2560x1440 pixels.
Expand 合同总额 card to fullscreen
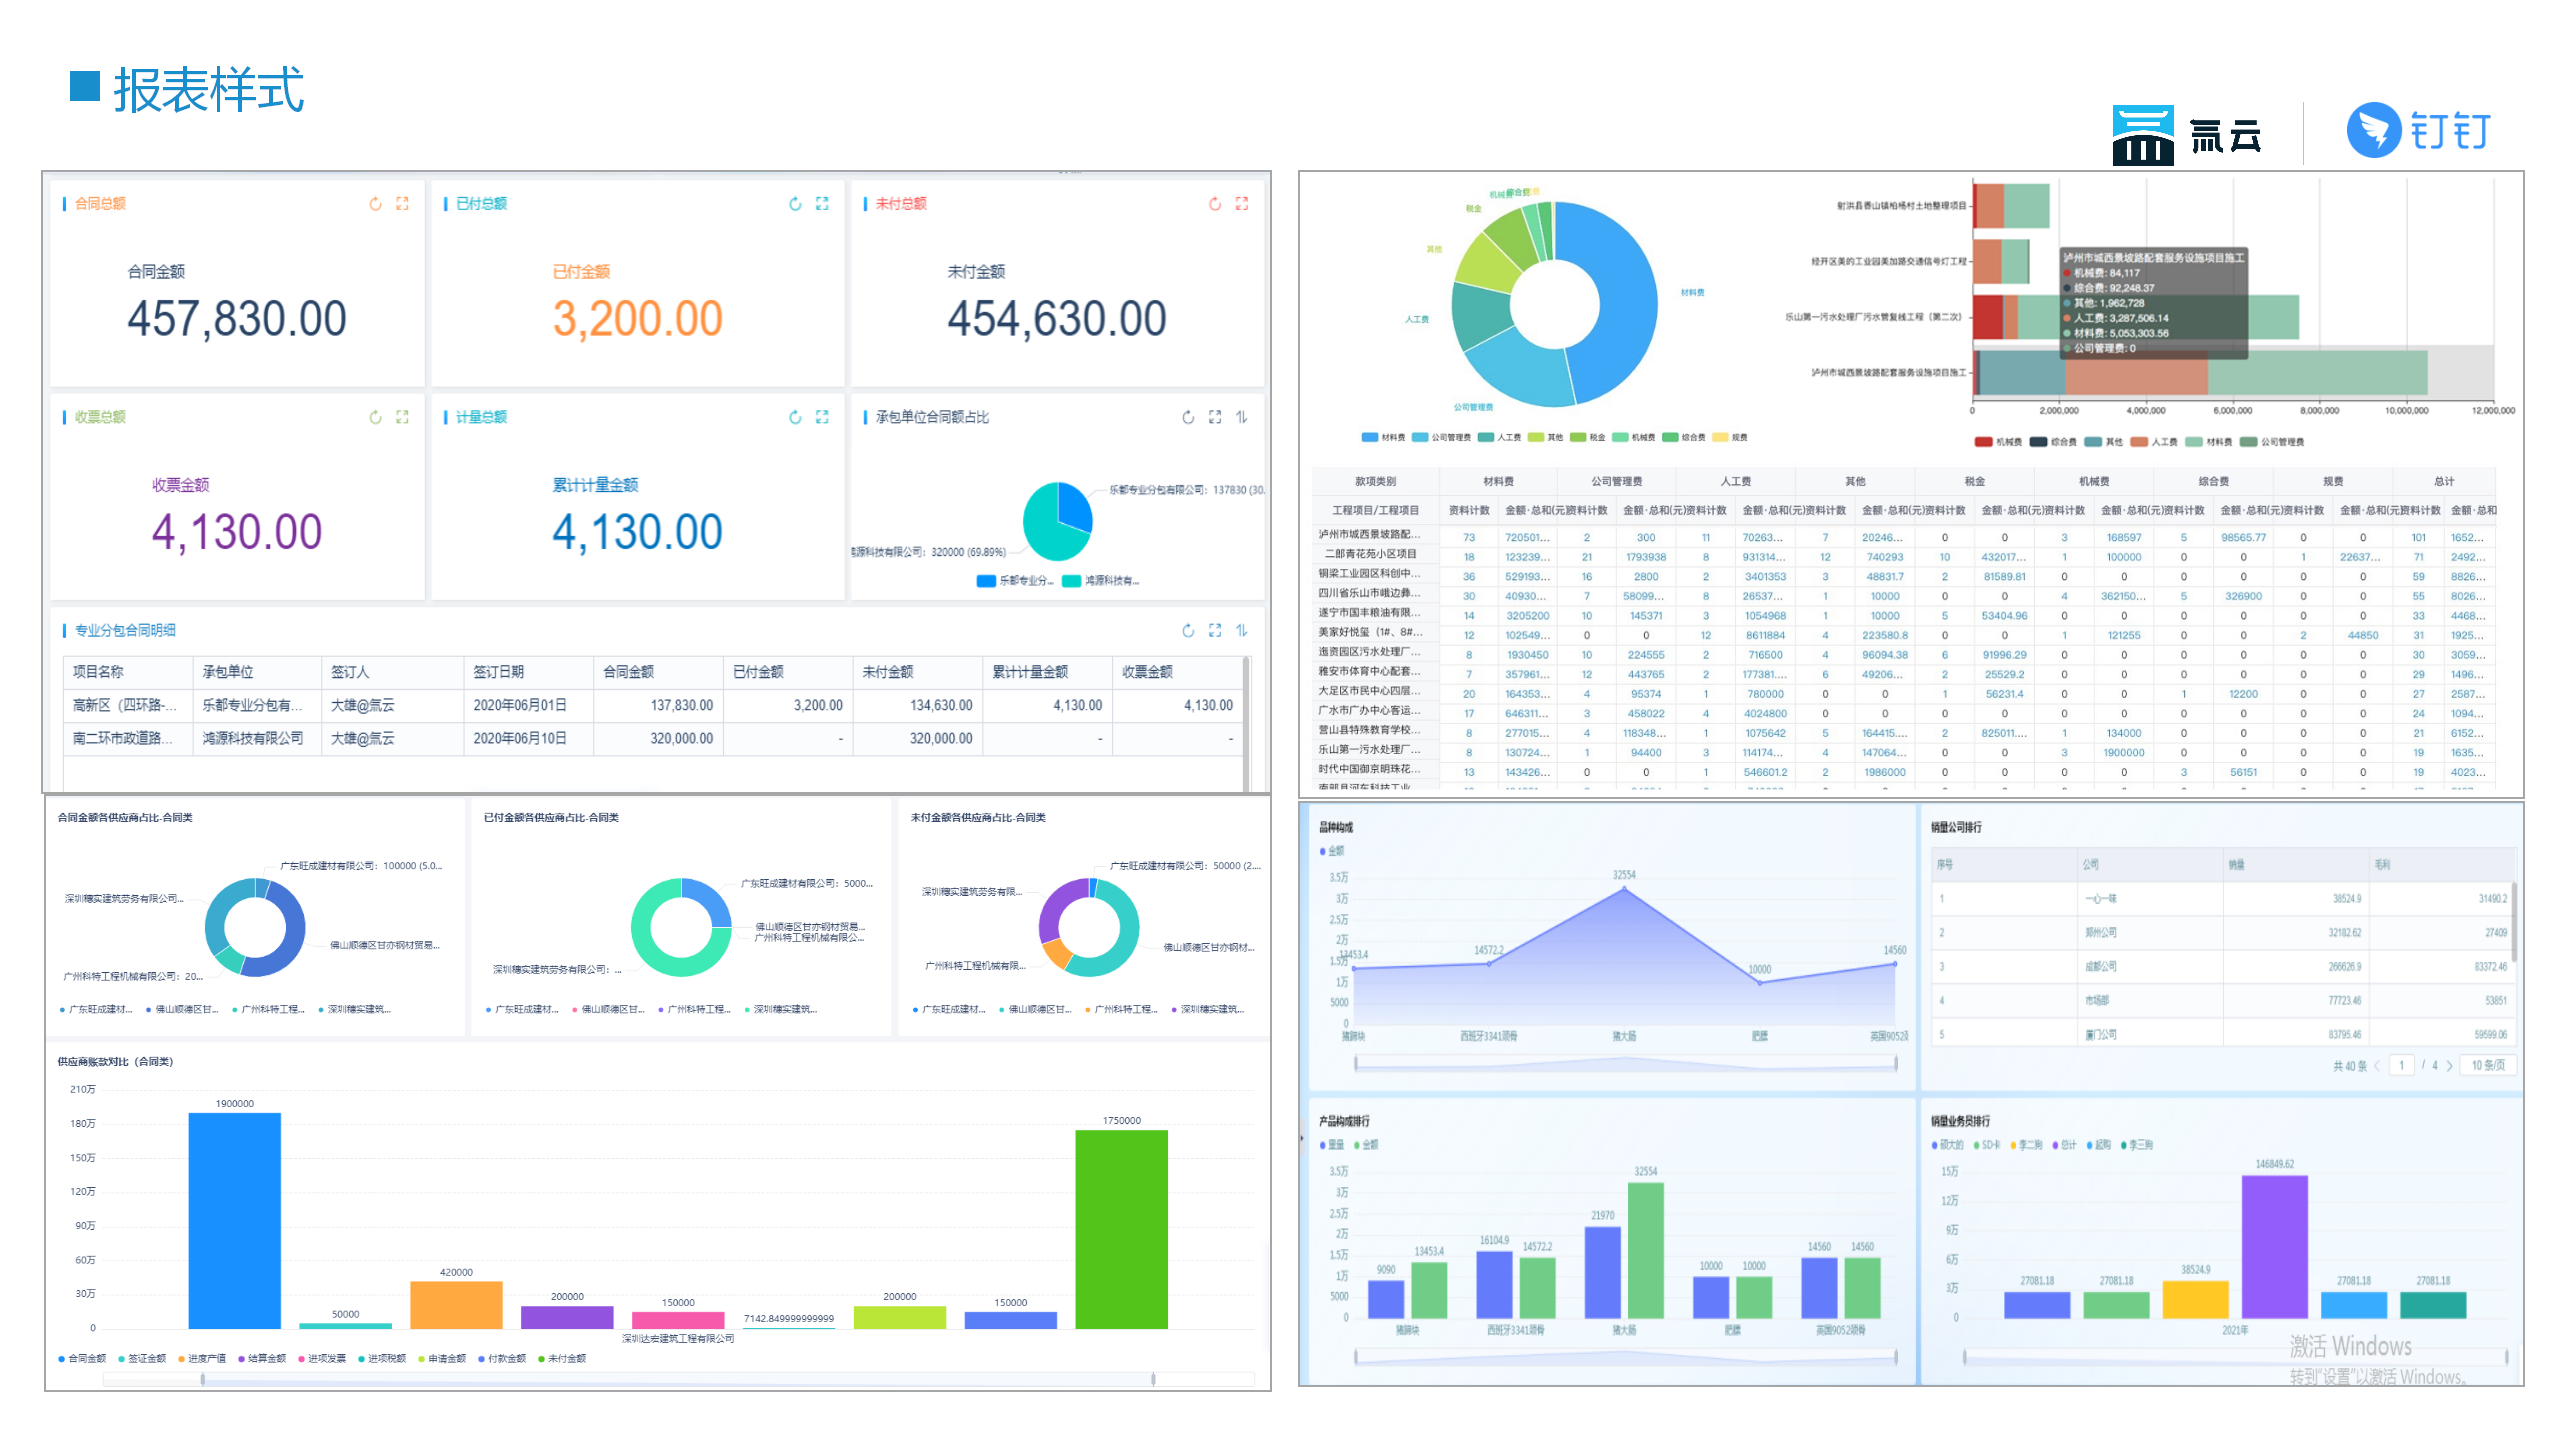(x=402, y=204)
